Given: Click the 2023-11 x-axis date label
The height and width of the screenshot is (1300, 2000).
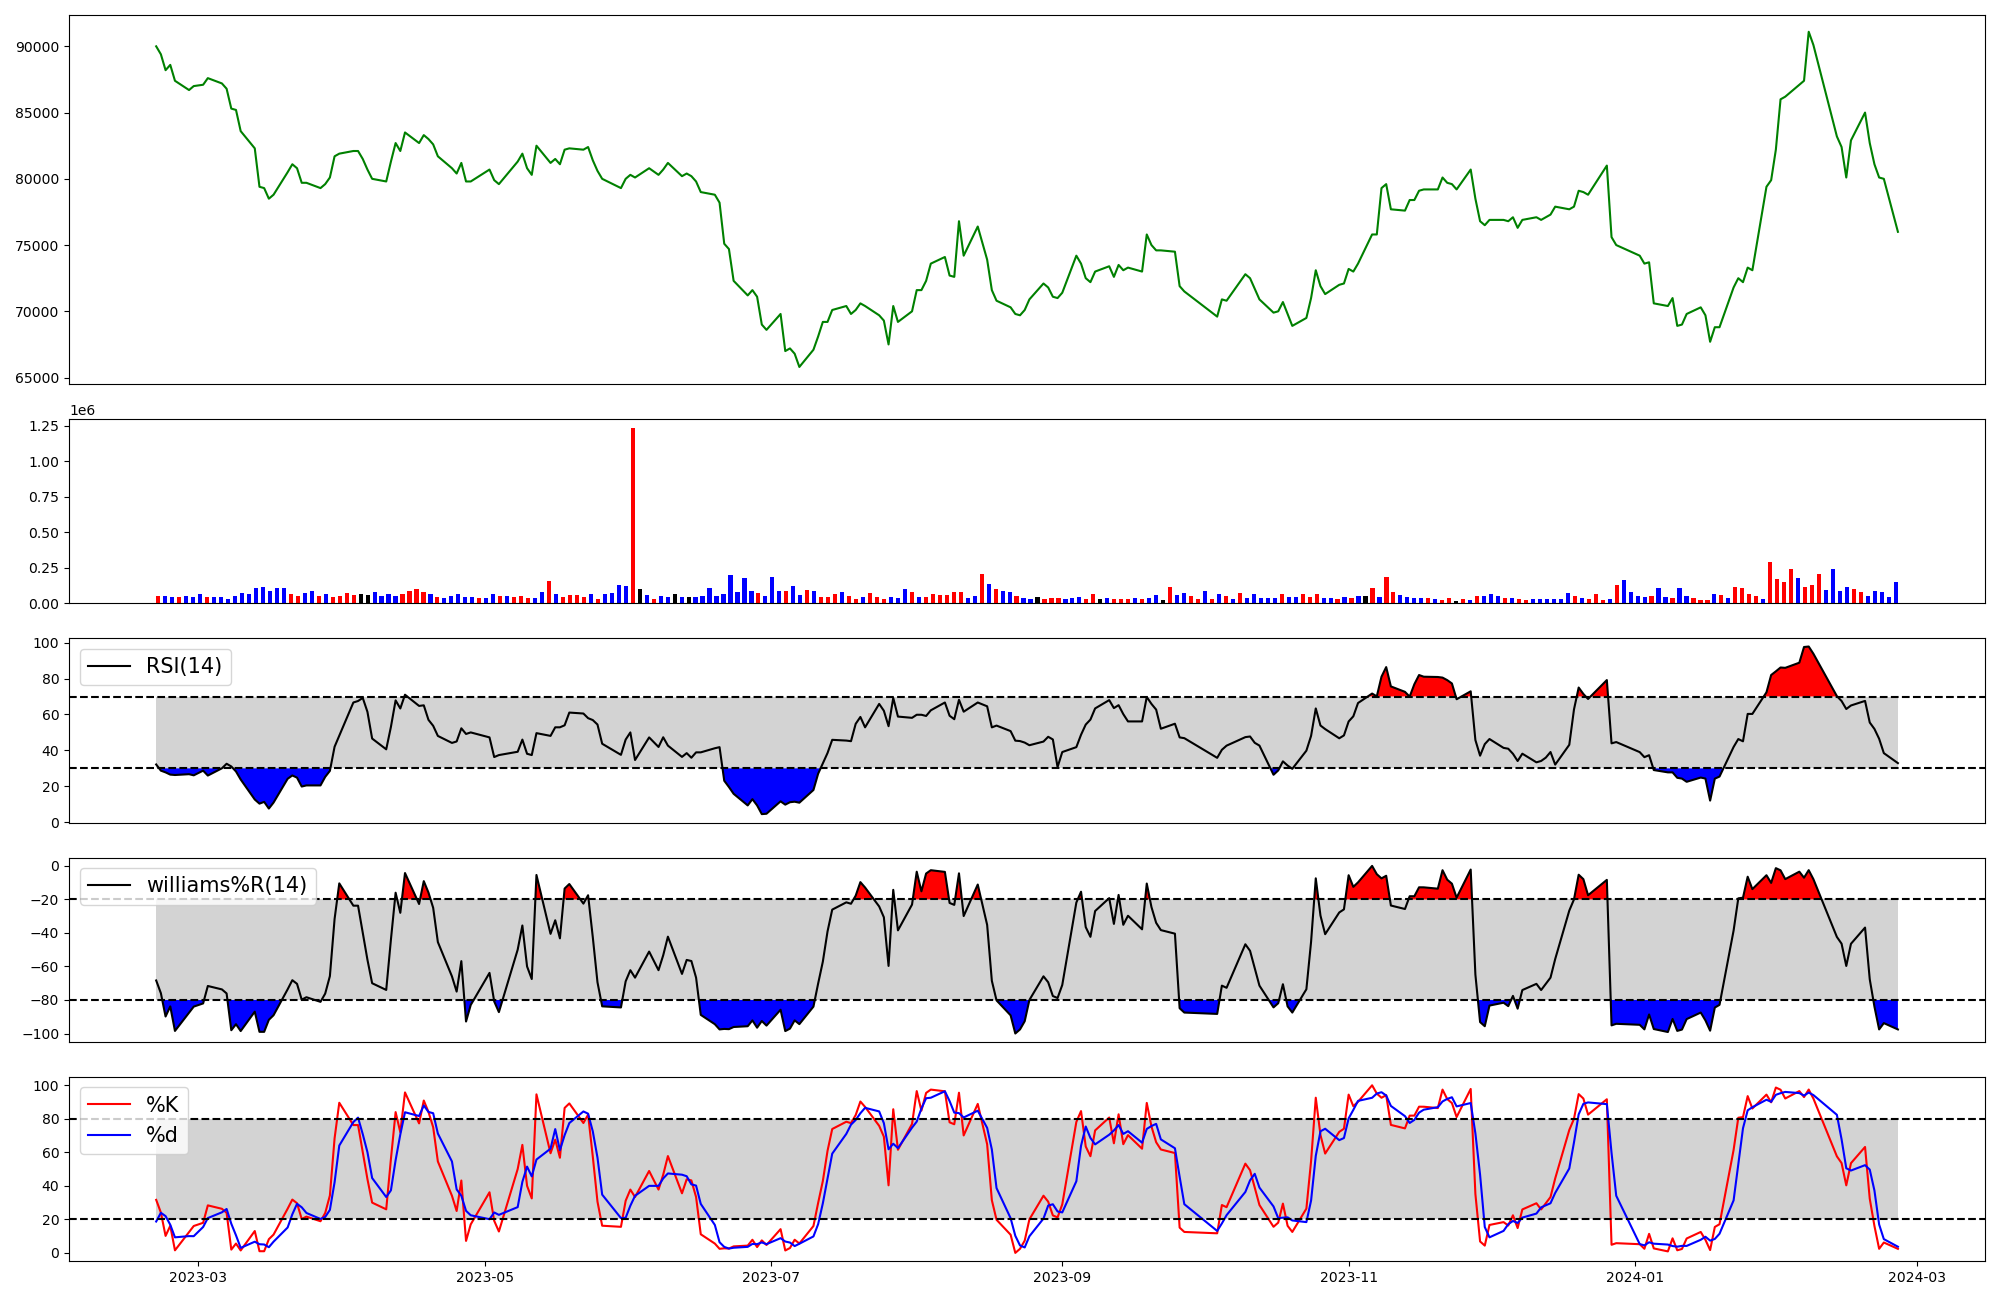Looking at the screenshot, I should 1349,1276.
